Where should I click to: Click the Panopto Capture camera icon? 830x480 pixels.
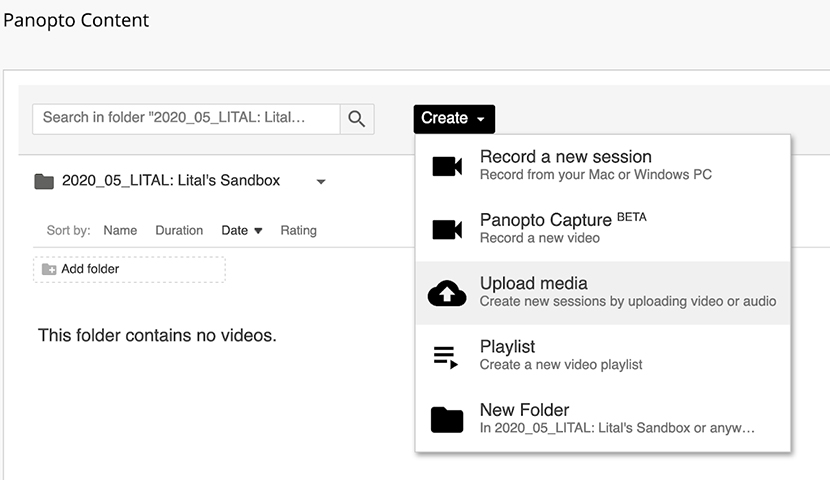pyautogui.click(x=447, y=230)
